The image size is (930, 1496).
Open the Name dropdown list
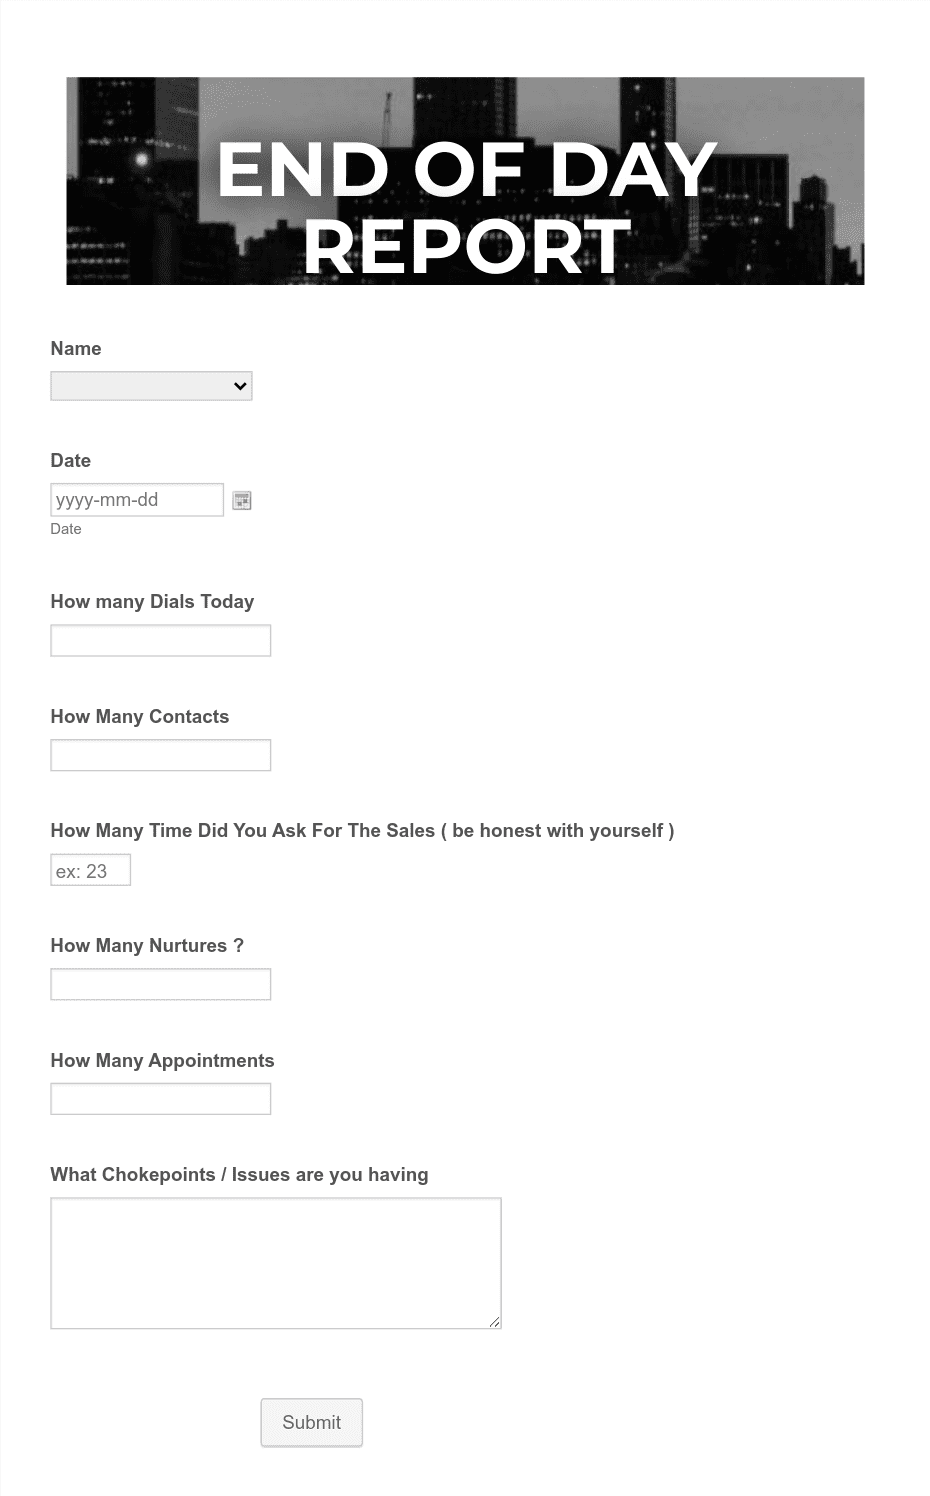(151, 386)
